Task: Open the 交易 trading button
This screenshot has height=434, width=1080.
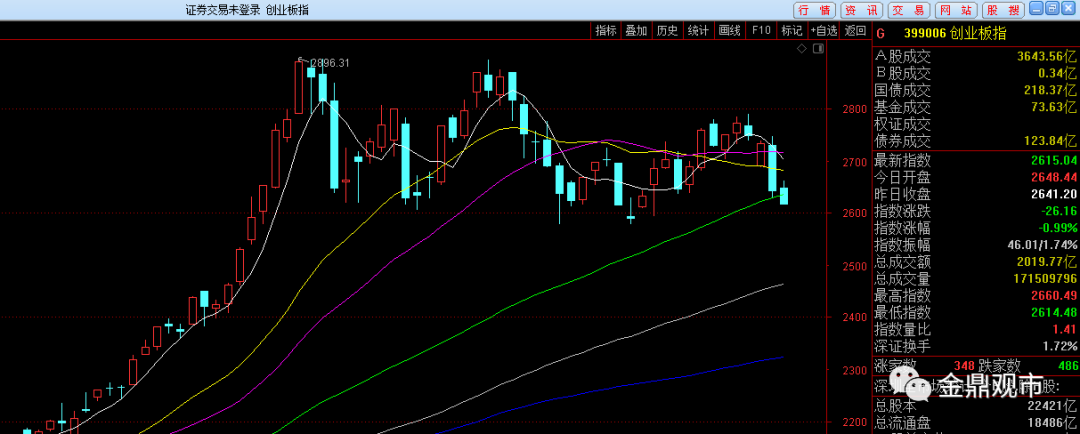Action: [907, 10]
